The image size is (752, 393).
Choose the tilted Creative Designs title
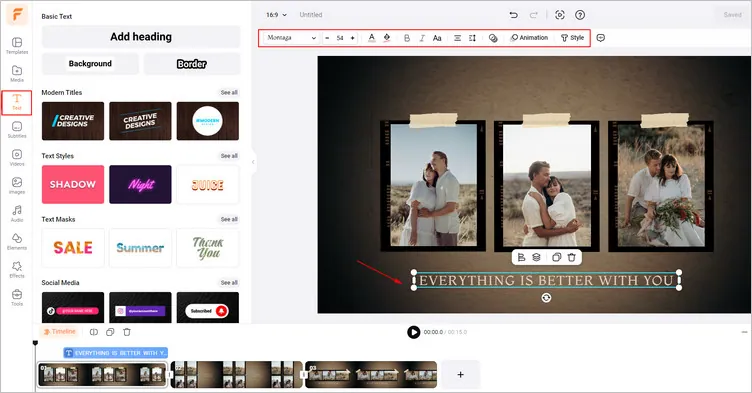coord(140,121)
